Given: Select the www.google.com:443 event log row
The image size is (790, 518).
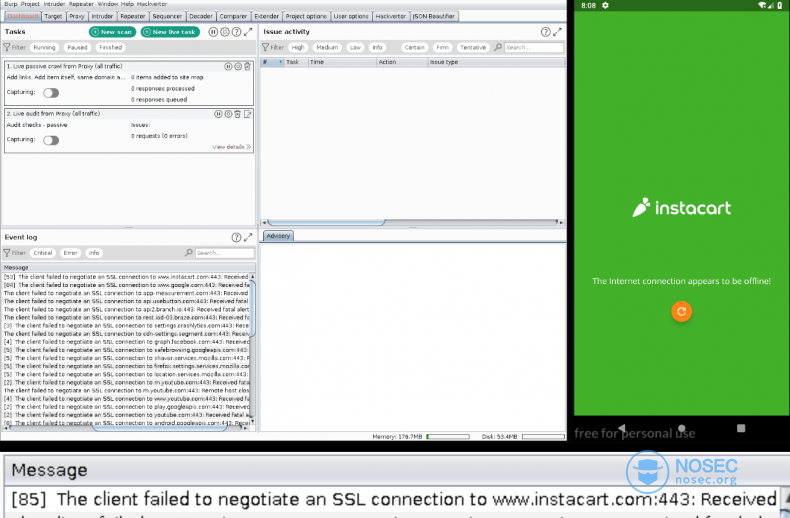Looking at the screenshot, I should pos(126,285).
